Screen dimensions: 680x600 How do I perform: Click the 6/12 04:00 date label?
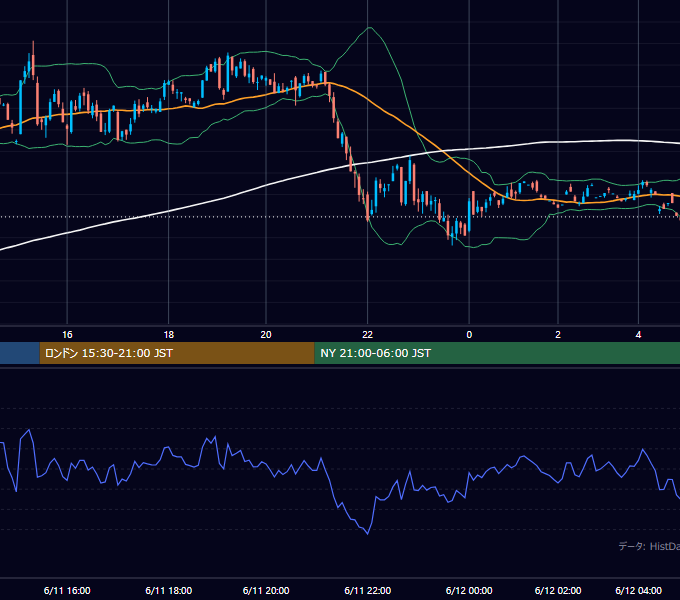[x=638, y=590]
